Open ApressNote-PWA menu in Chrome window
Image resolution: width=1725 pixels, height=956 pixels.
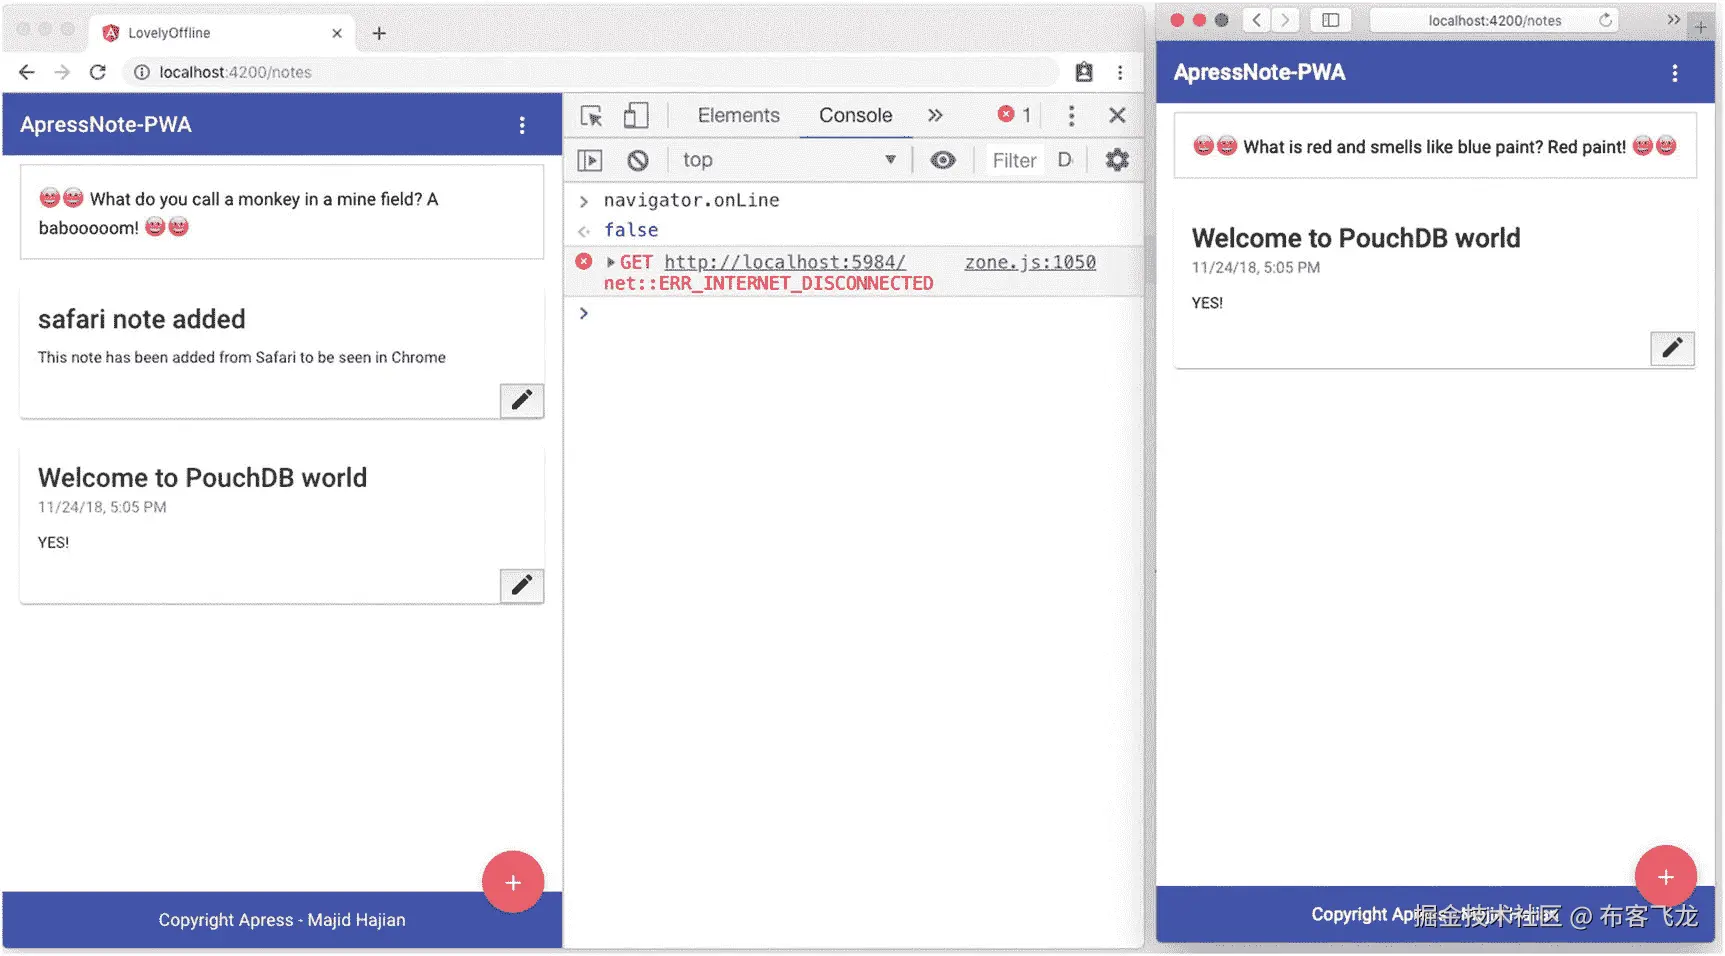(x=522, y=125)
